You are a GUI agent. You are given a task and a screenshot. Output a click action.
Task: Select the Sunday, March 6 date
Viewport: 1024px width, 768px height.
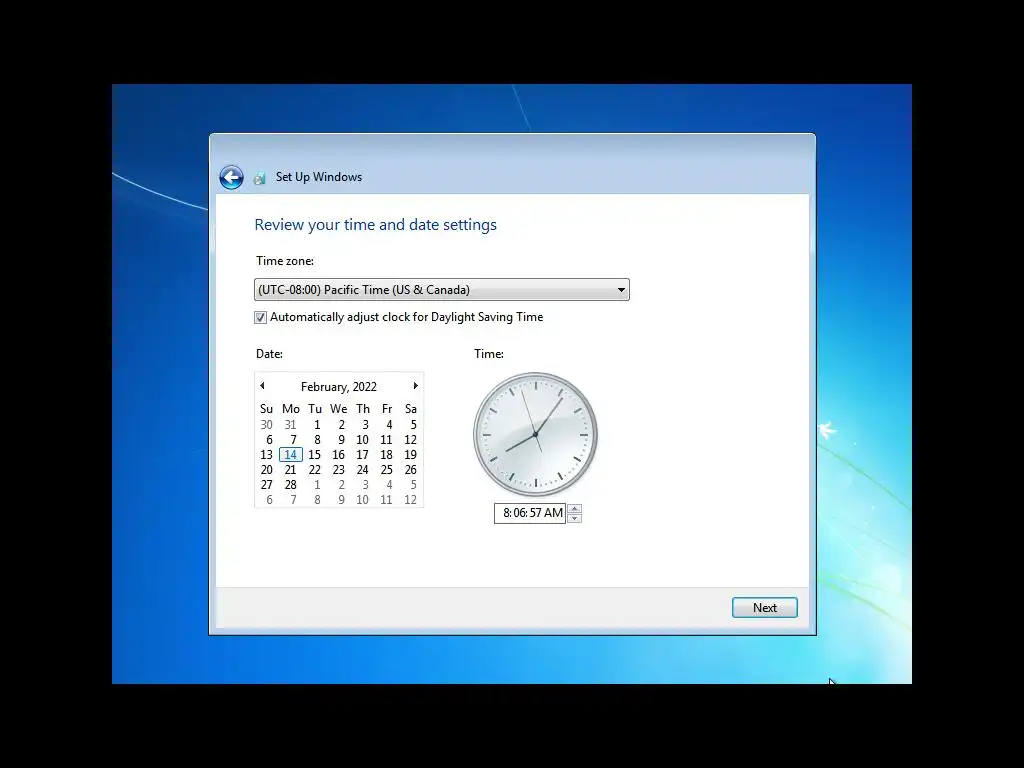(x=269, y=500)
